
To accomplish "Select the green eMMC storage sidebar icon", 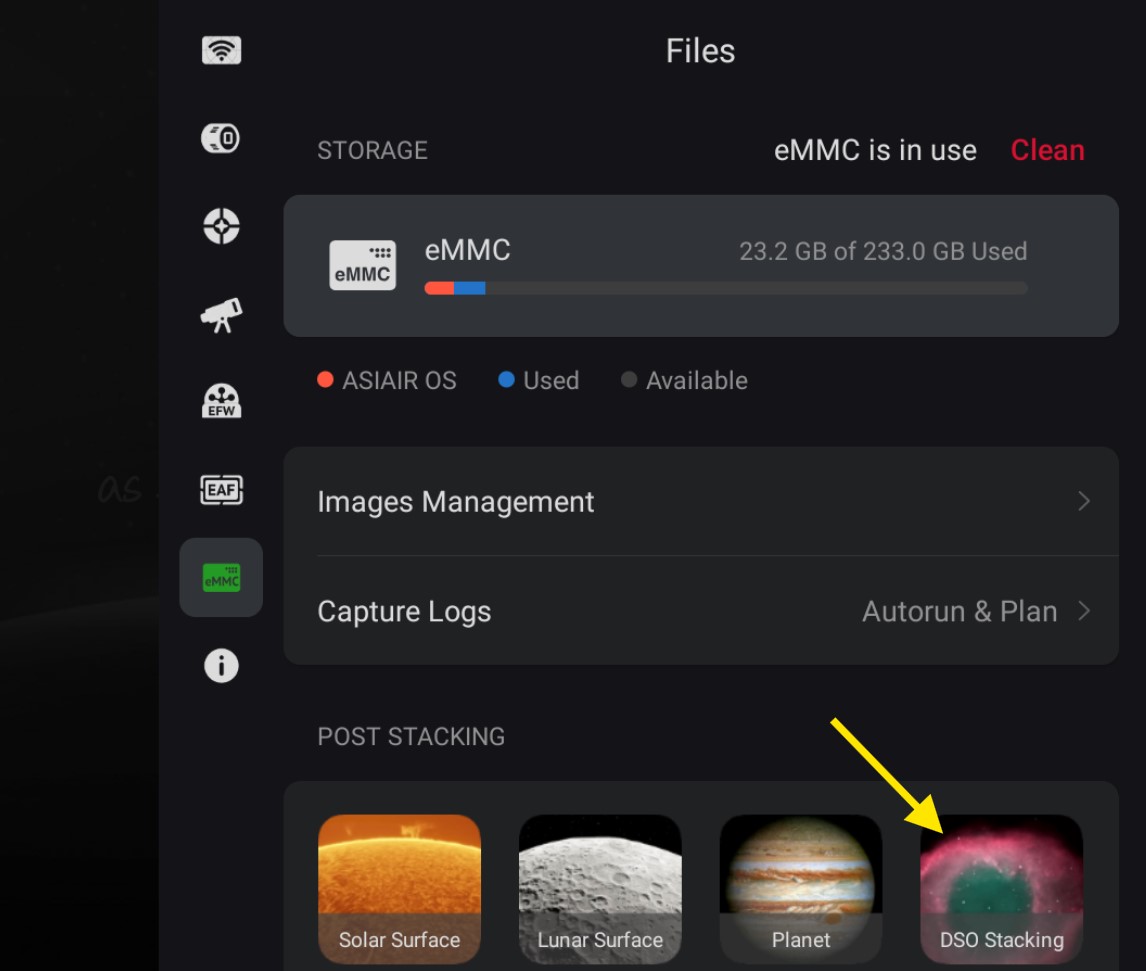I will click(221, 578).
